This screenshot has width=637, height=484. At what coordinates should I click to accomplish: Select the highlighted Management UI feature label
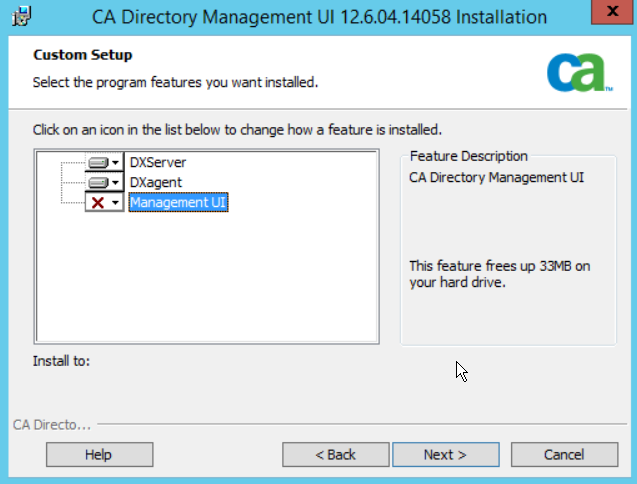click(179, 202)
